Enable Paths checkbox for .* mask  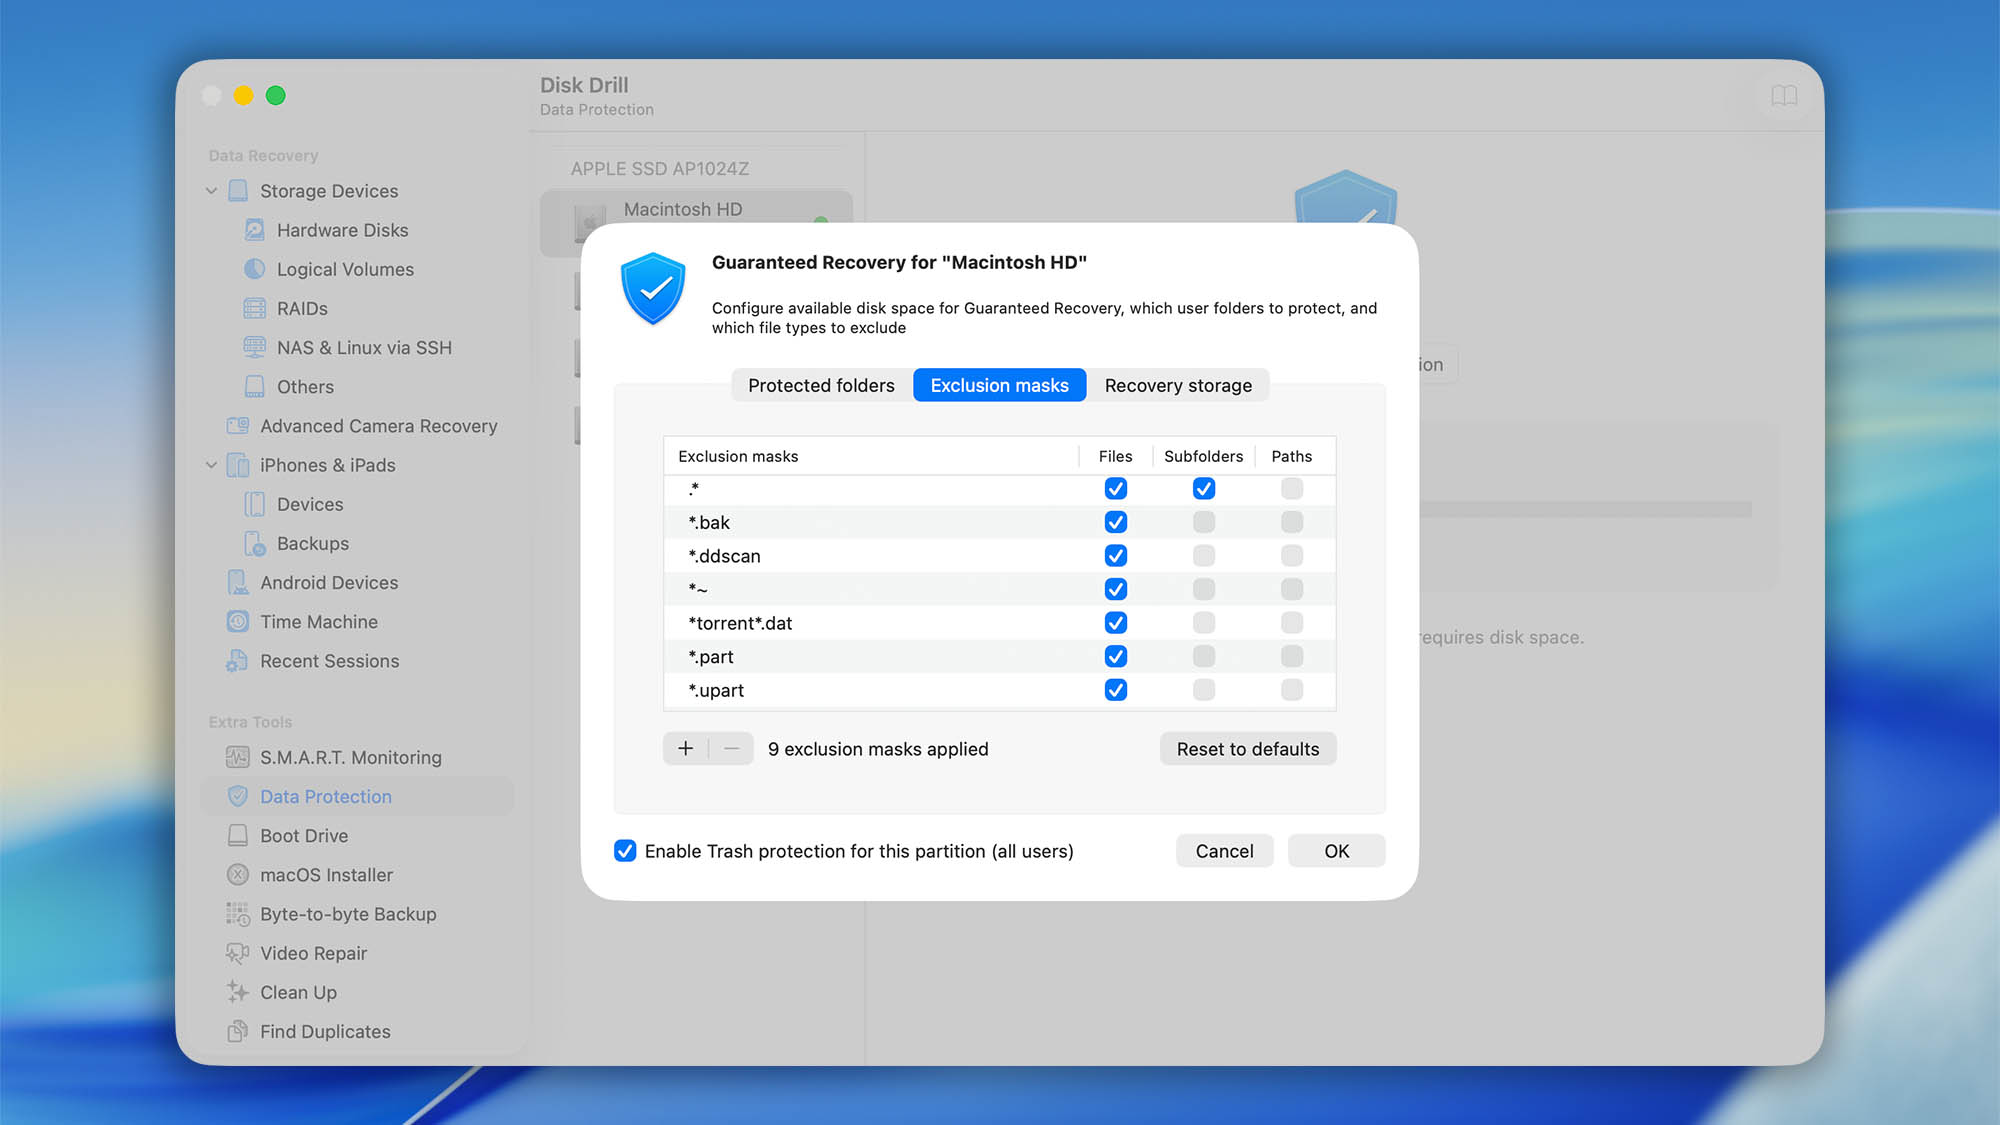pos(1292,488)
